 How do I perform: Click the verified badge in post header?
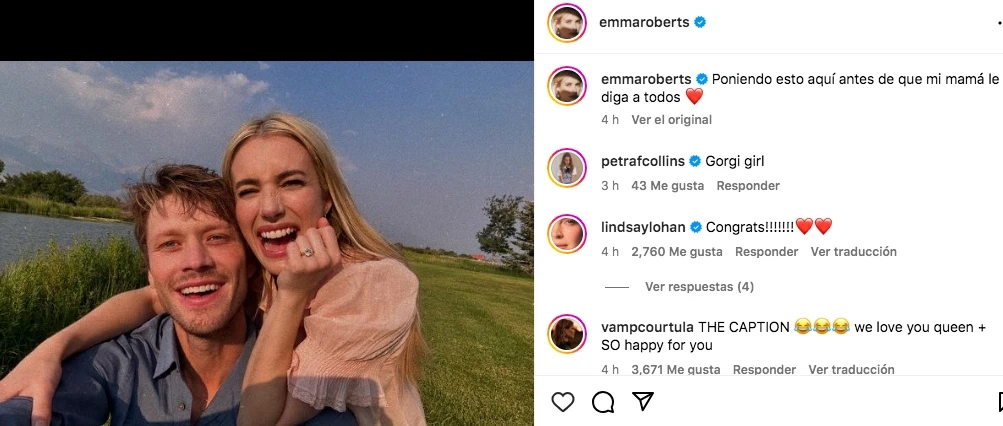(x=700, y=23)
